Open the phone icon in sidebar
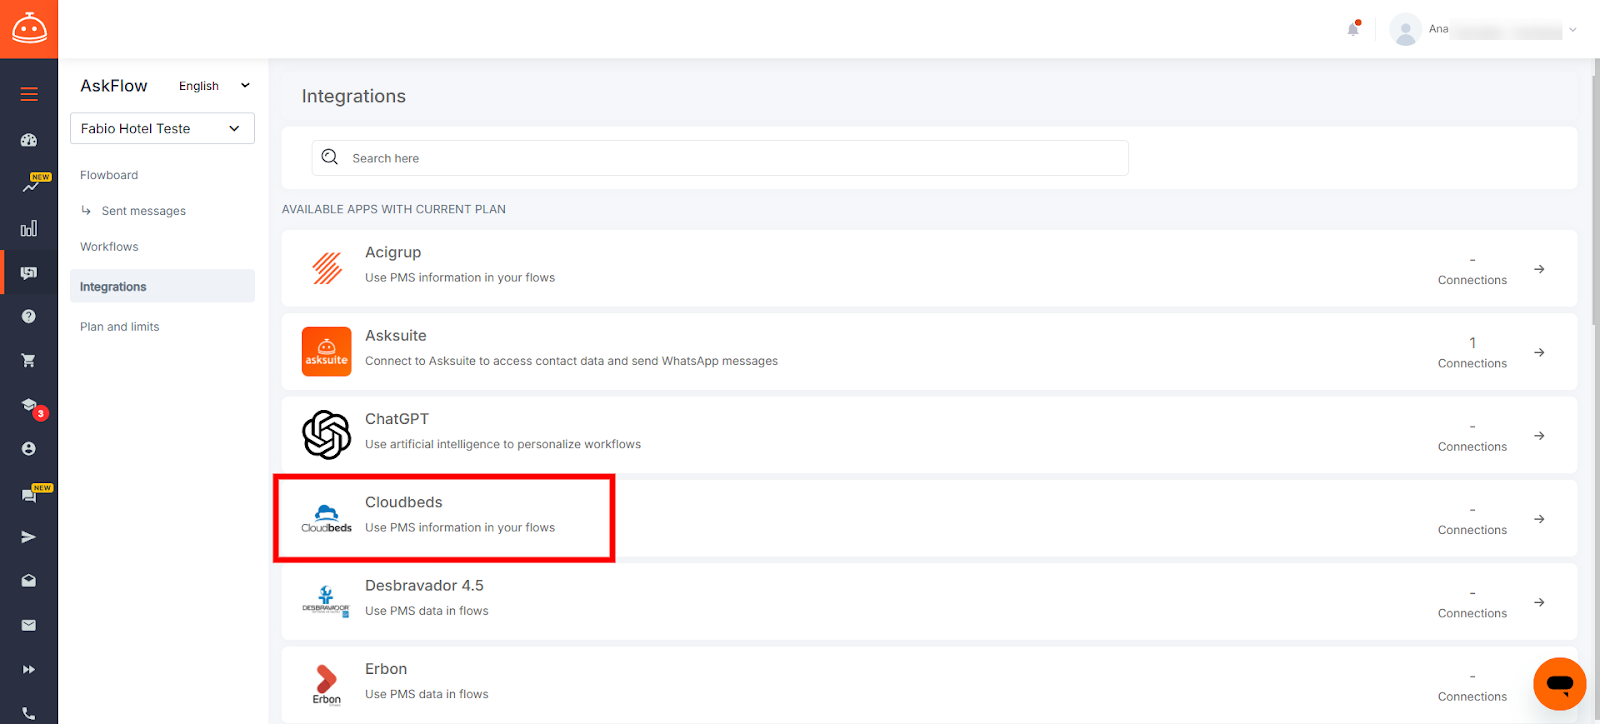1600x724 pixels. pyautogui.click(x=29, y=714)
